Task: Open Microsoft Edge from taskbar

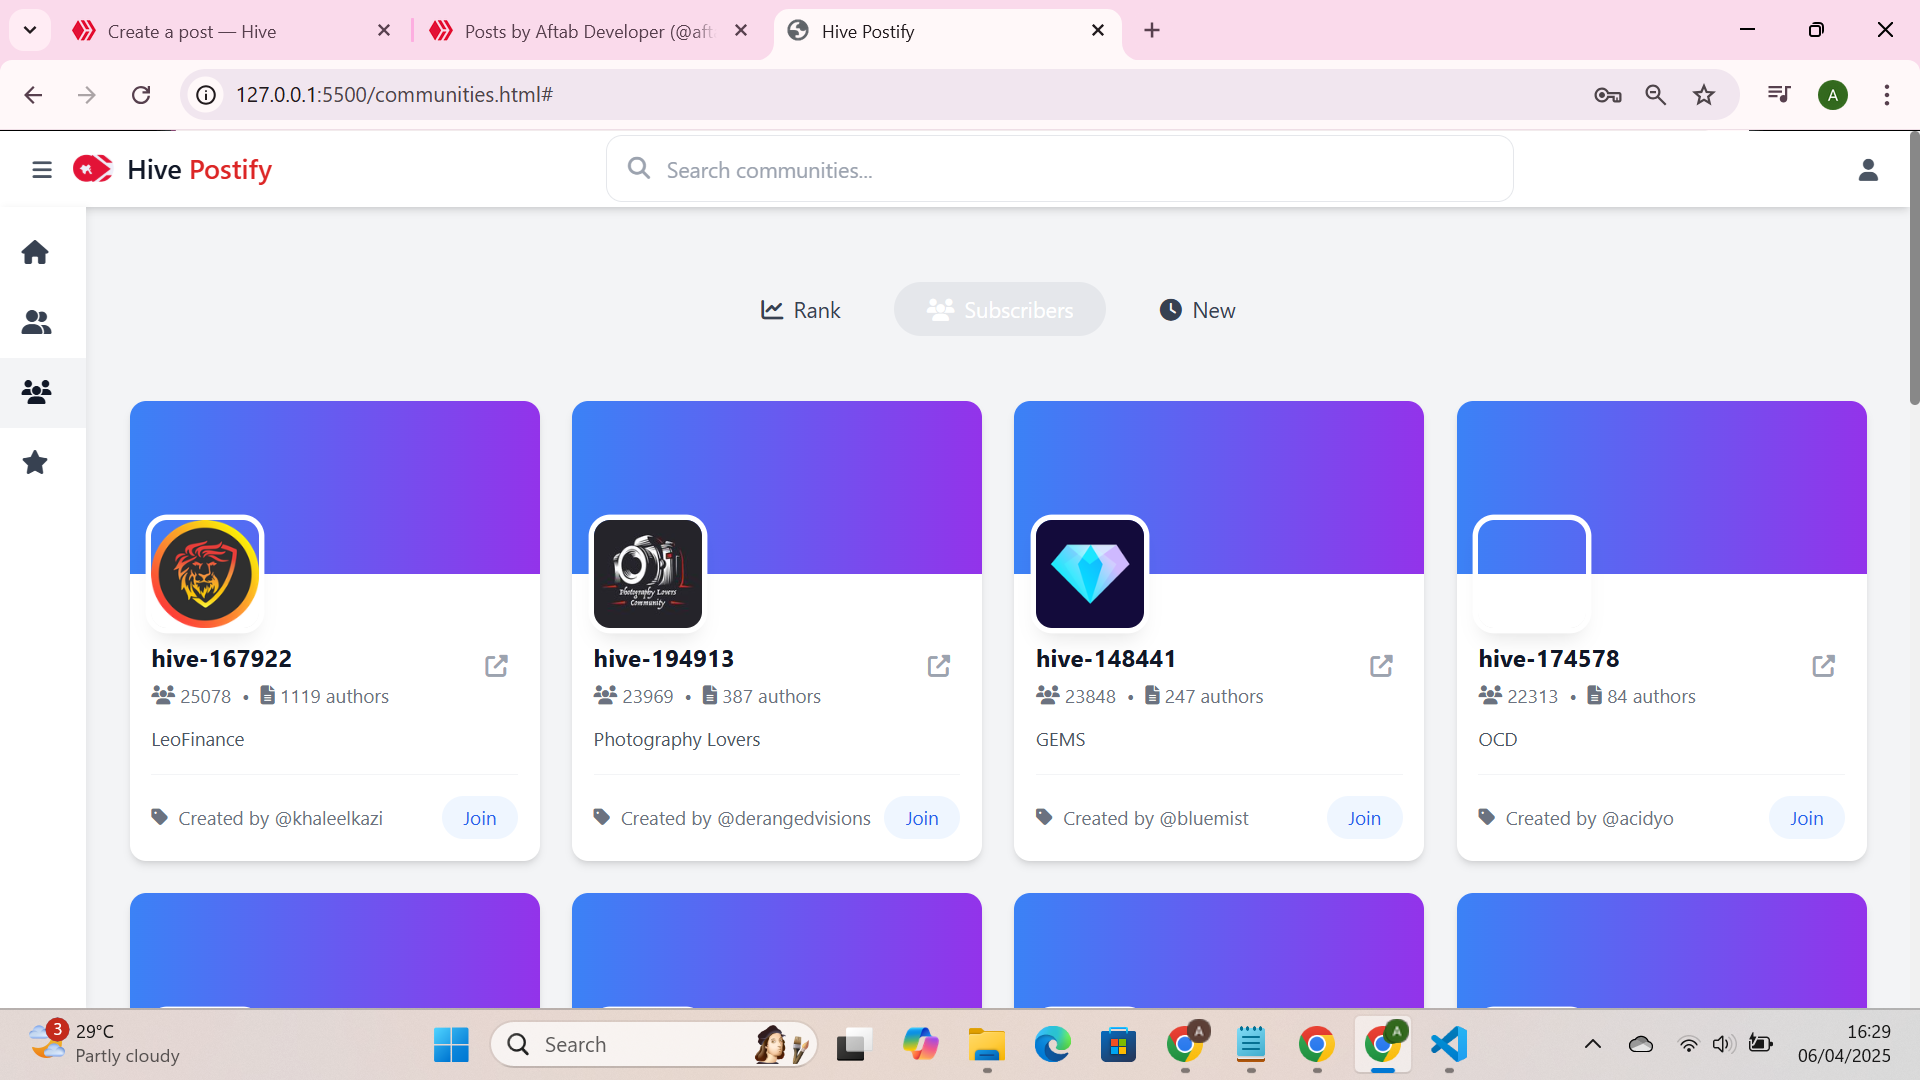Action: click(x=1052, y=1045)
